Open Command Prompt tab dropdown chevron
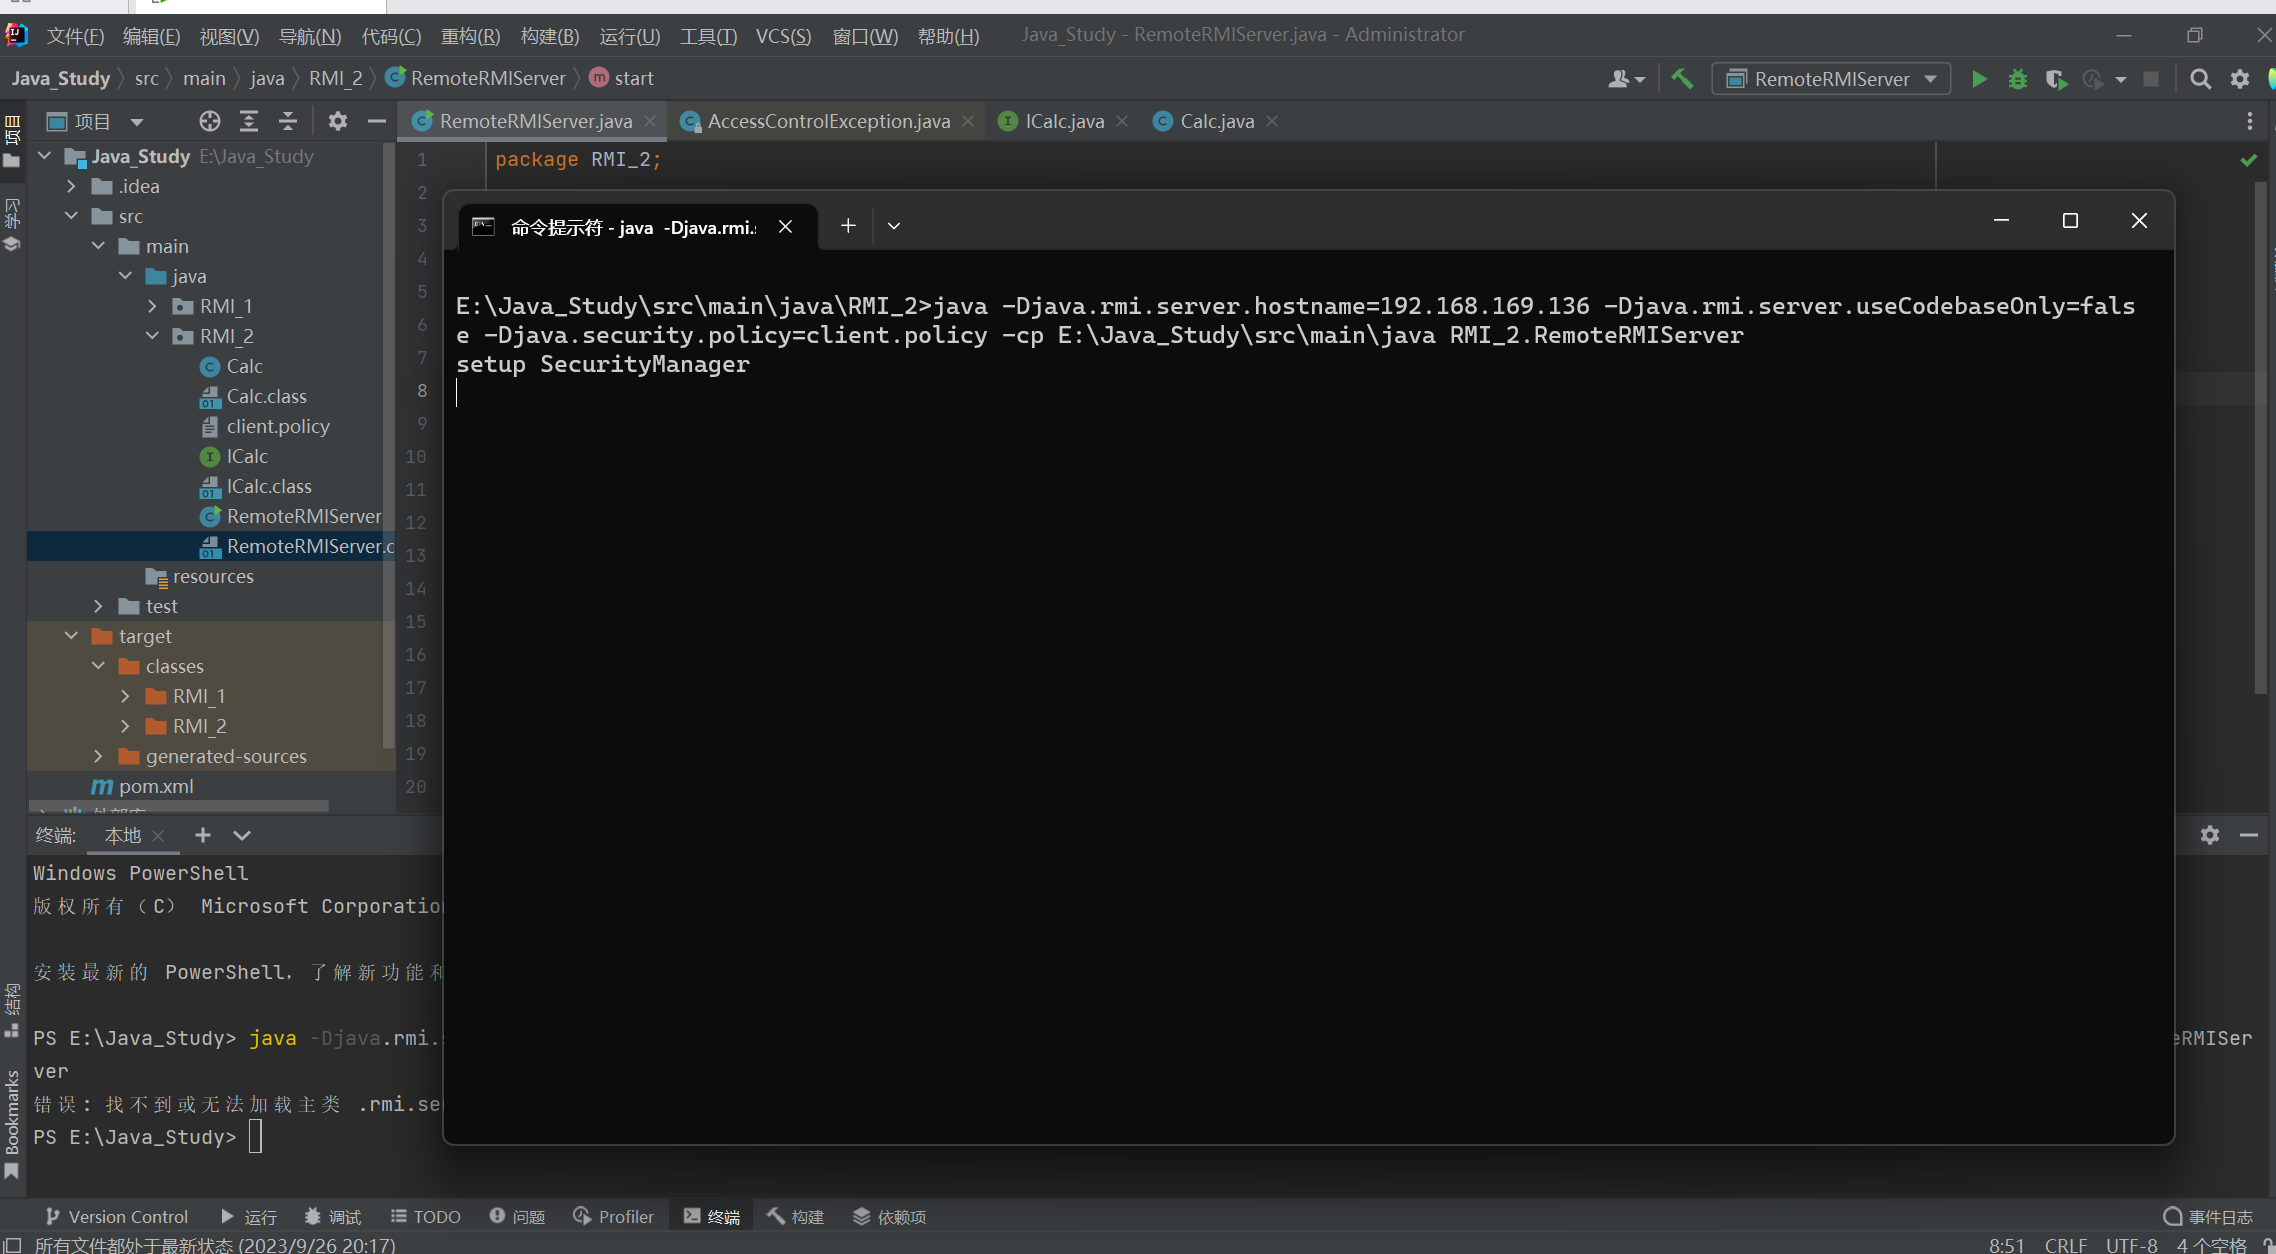2276x1254 pixels. 894,226
